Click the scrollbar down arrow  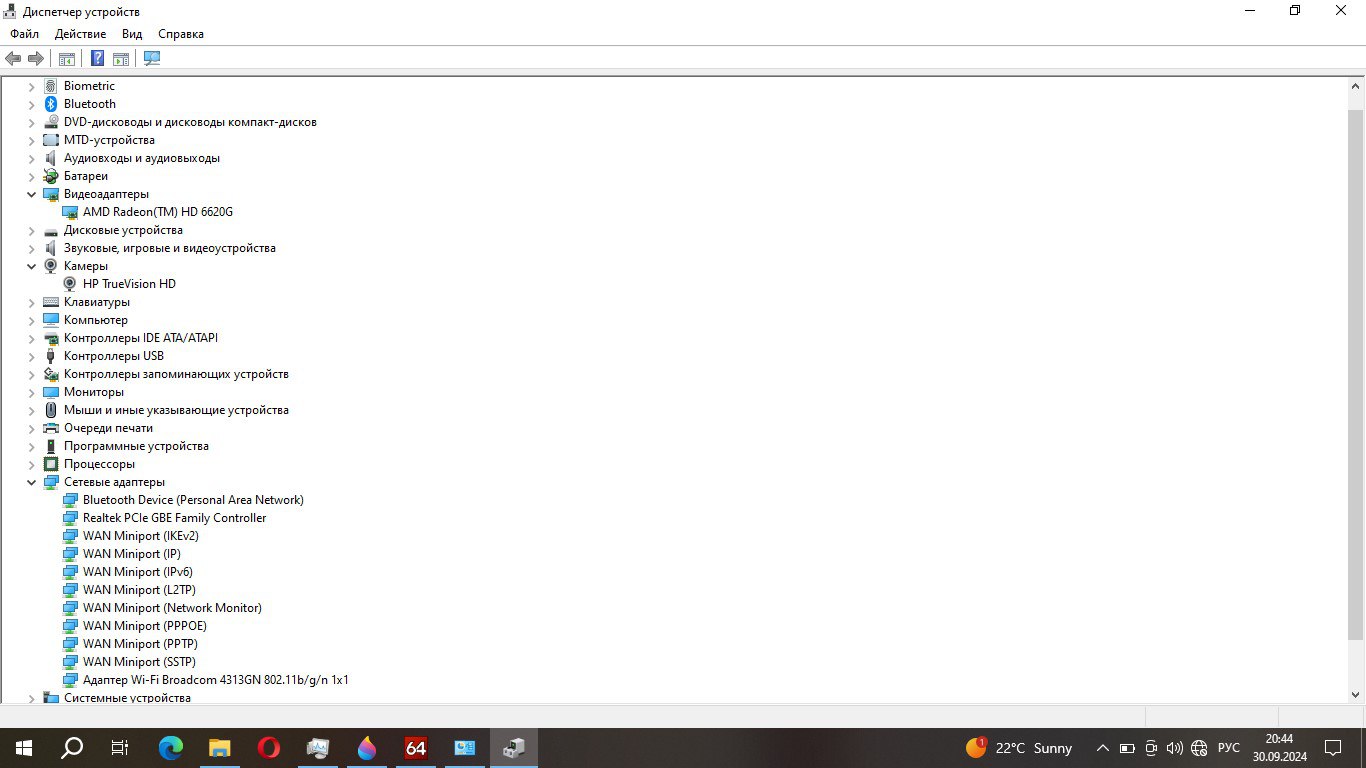[1357, 694]
